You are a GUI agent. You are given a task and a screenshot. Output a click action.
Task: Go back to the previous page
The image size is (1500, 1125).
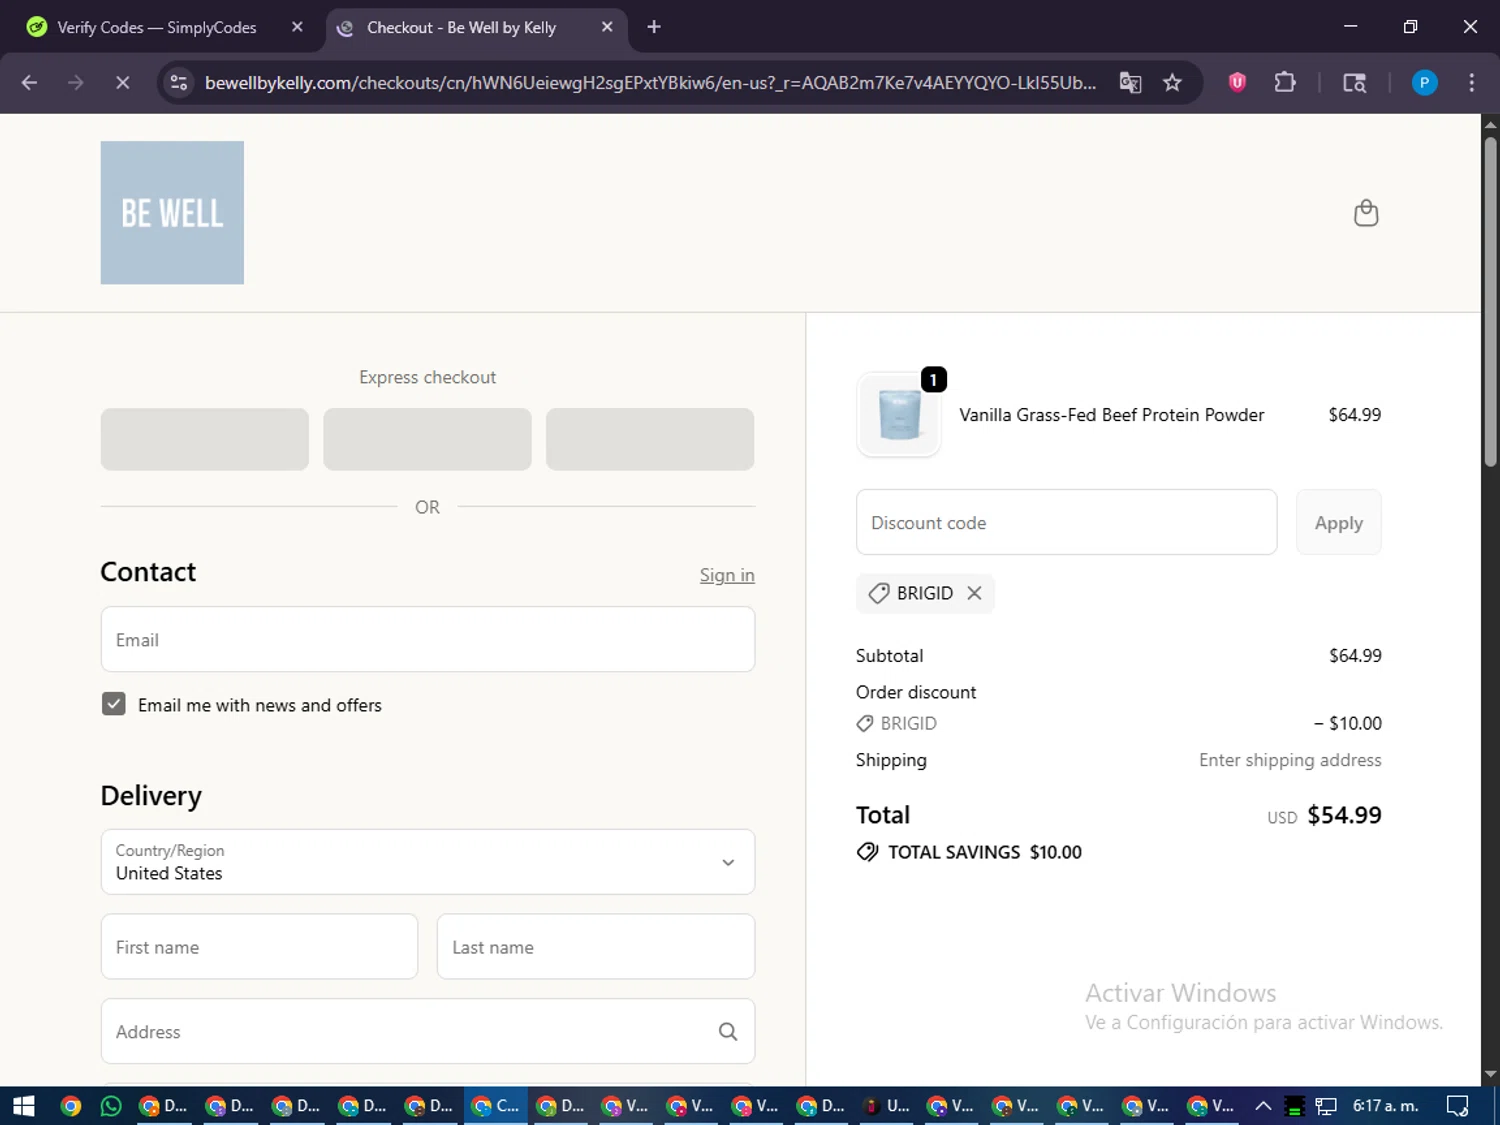tap(29, 83)
